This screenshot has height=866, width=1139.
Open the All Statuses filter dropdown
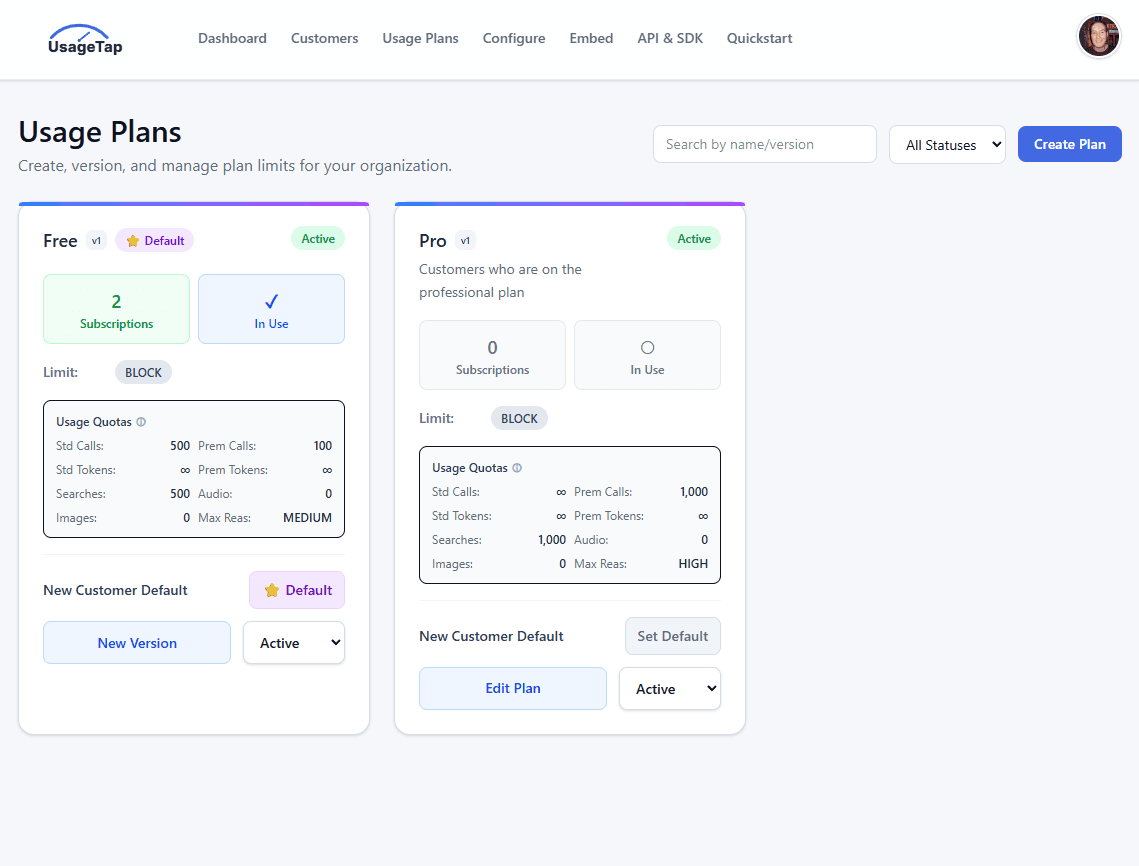click(946, 144)
